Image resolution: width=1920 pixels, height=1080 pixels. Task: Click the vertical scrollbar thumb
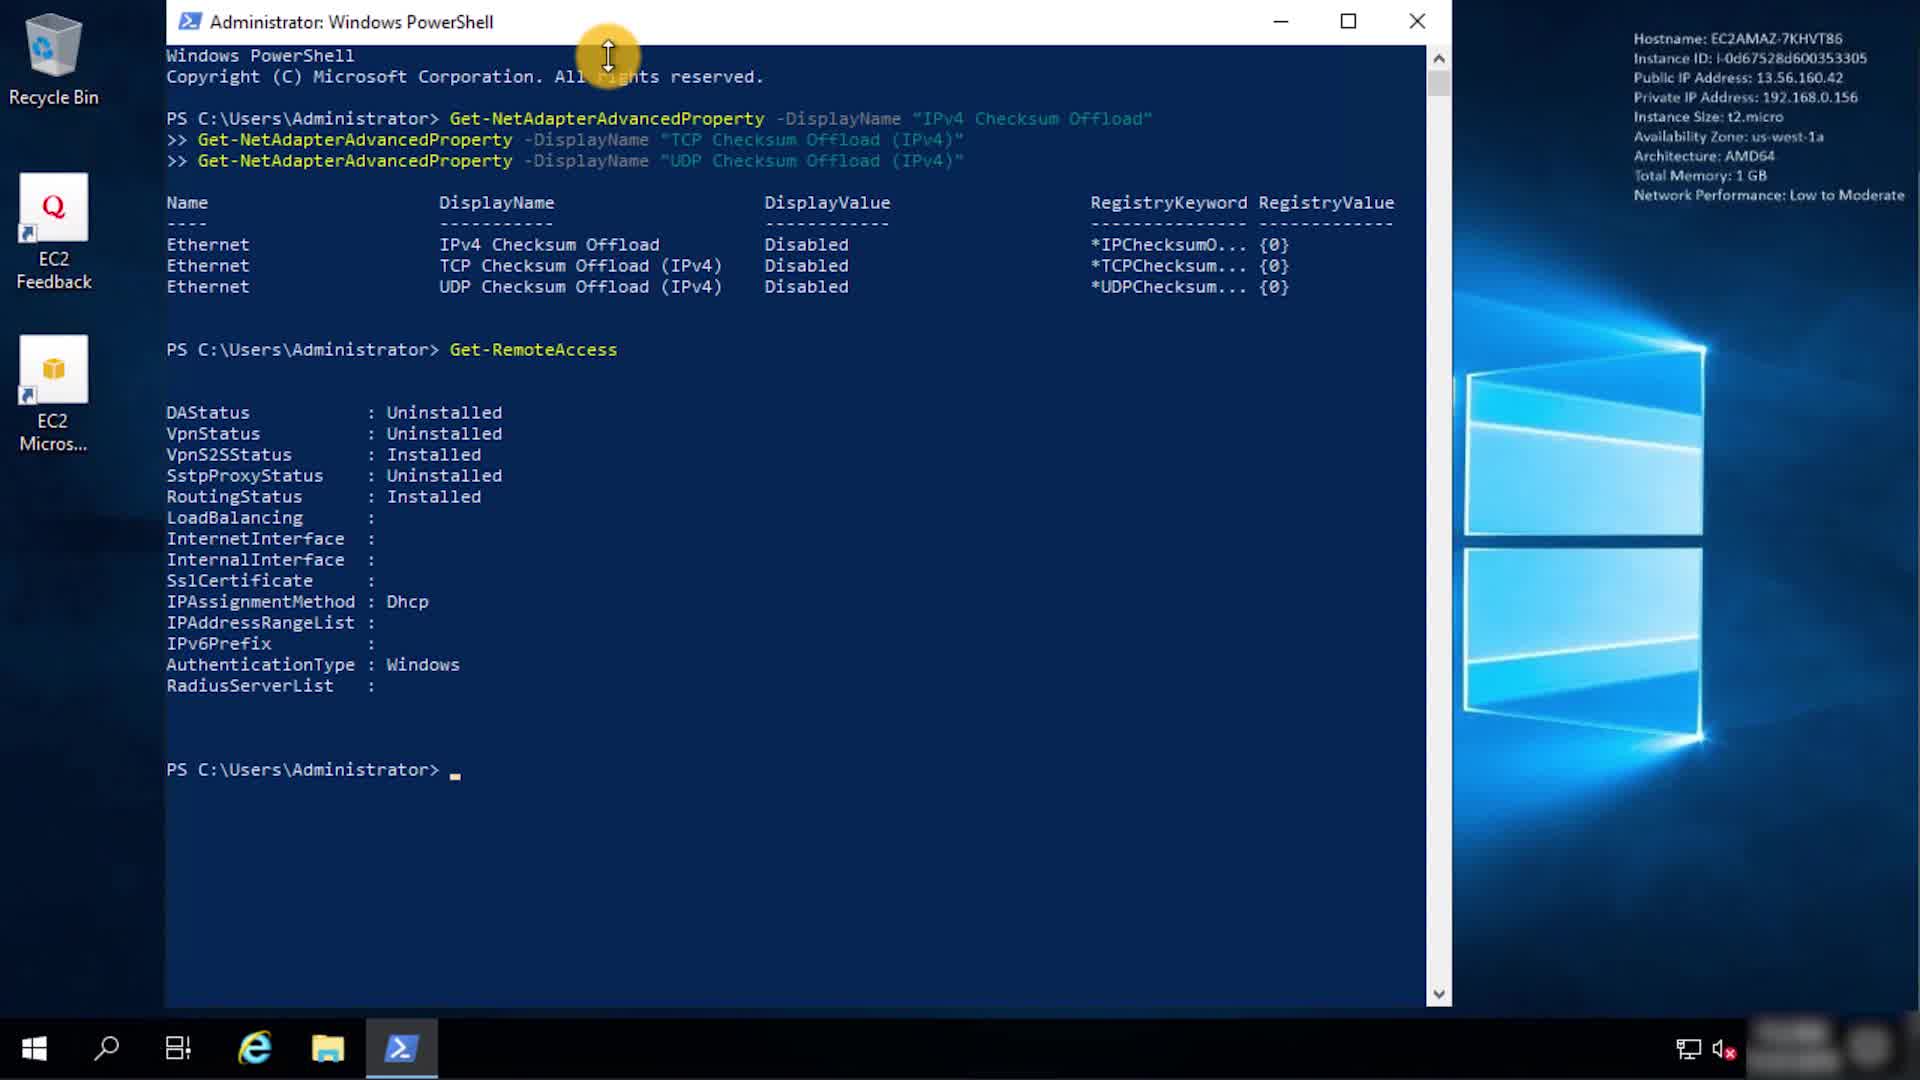(x=1439, y=82)
